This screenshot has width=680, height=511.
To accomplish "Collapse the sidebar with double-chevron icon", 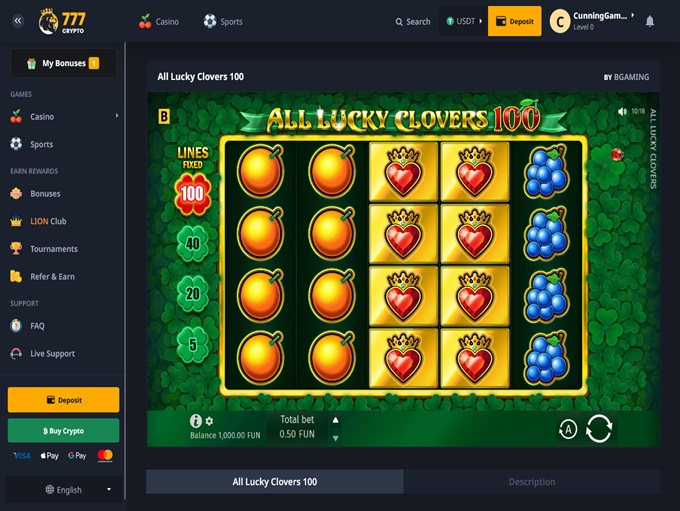I will click(x=18, y=21).
